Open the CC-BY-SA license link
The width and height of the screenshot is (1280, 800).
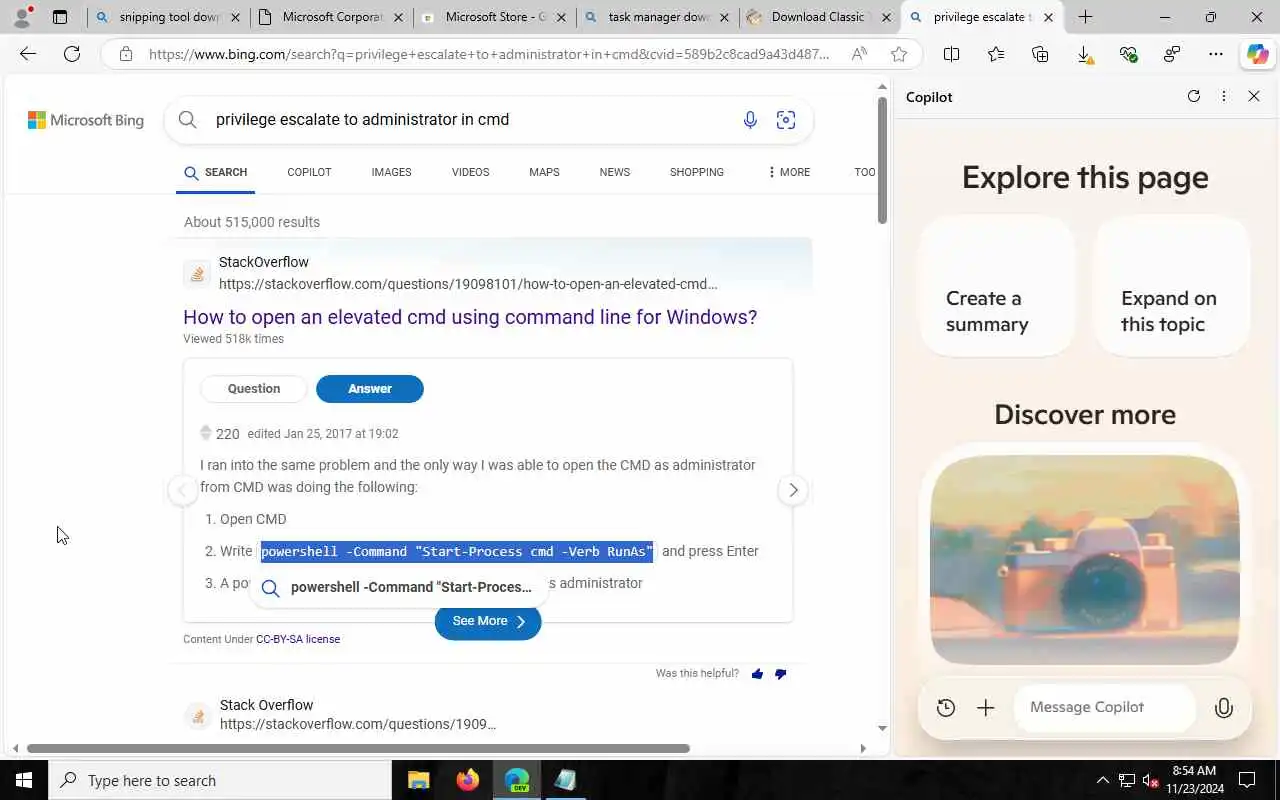pos(298,639)
